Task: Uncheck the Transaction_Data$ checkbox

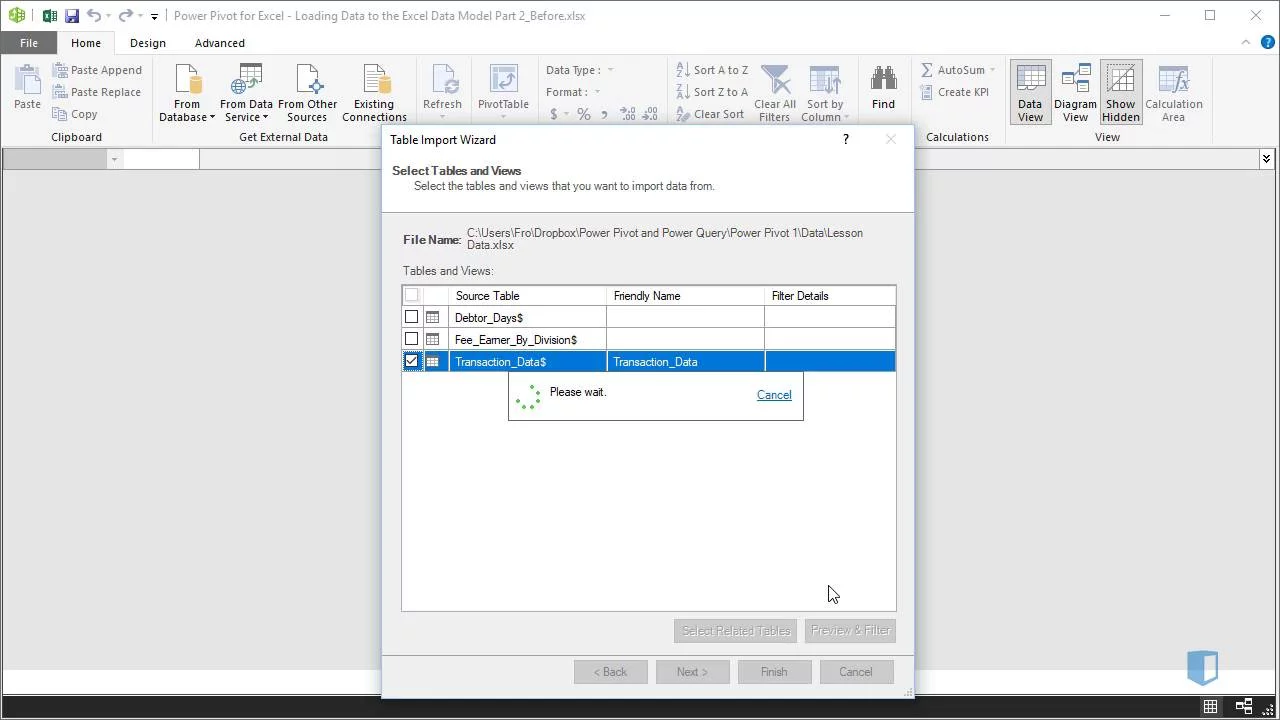Action: point(411,361)
